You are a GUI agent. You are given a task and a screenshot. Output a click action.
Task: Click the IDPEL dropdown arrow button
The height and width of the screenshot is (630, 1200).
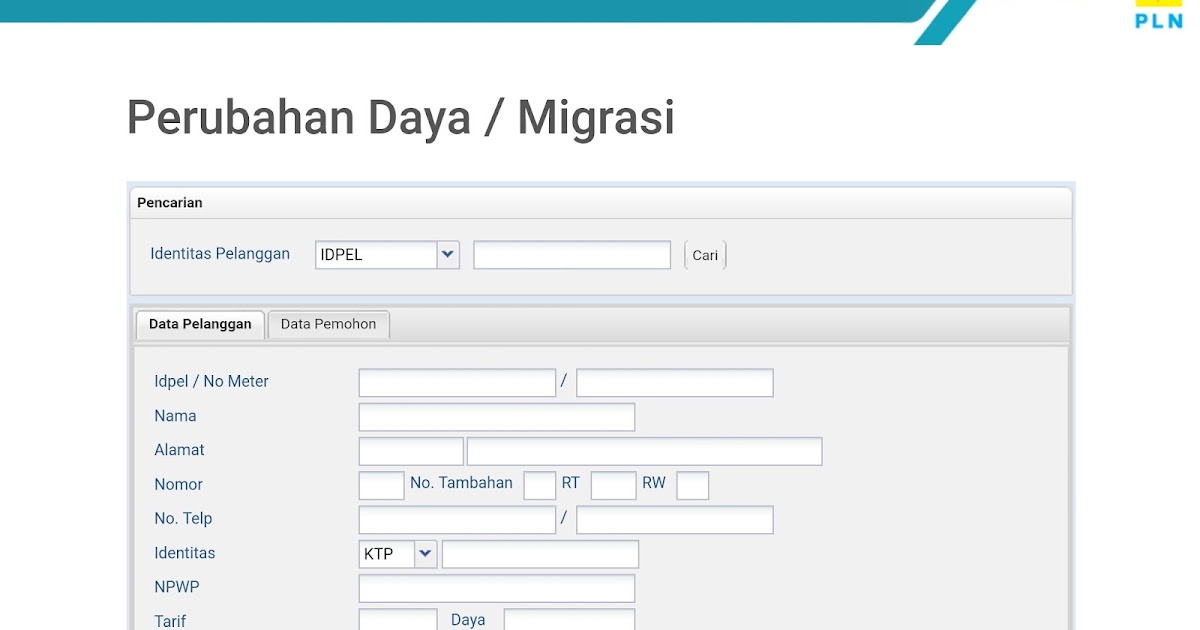coord(447,254)
